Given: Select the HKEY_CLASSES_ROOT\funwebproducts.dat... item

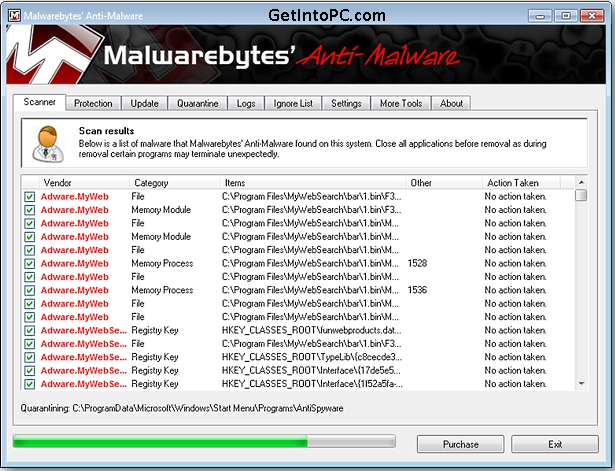Looking at the screenshot, I should 312,331.
